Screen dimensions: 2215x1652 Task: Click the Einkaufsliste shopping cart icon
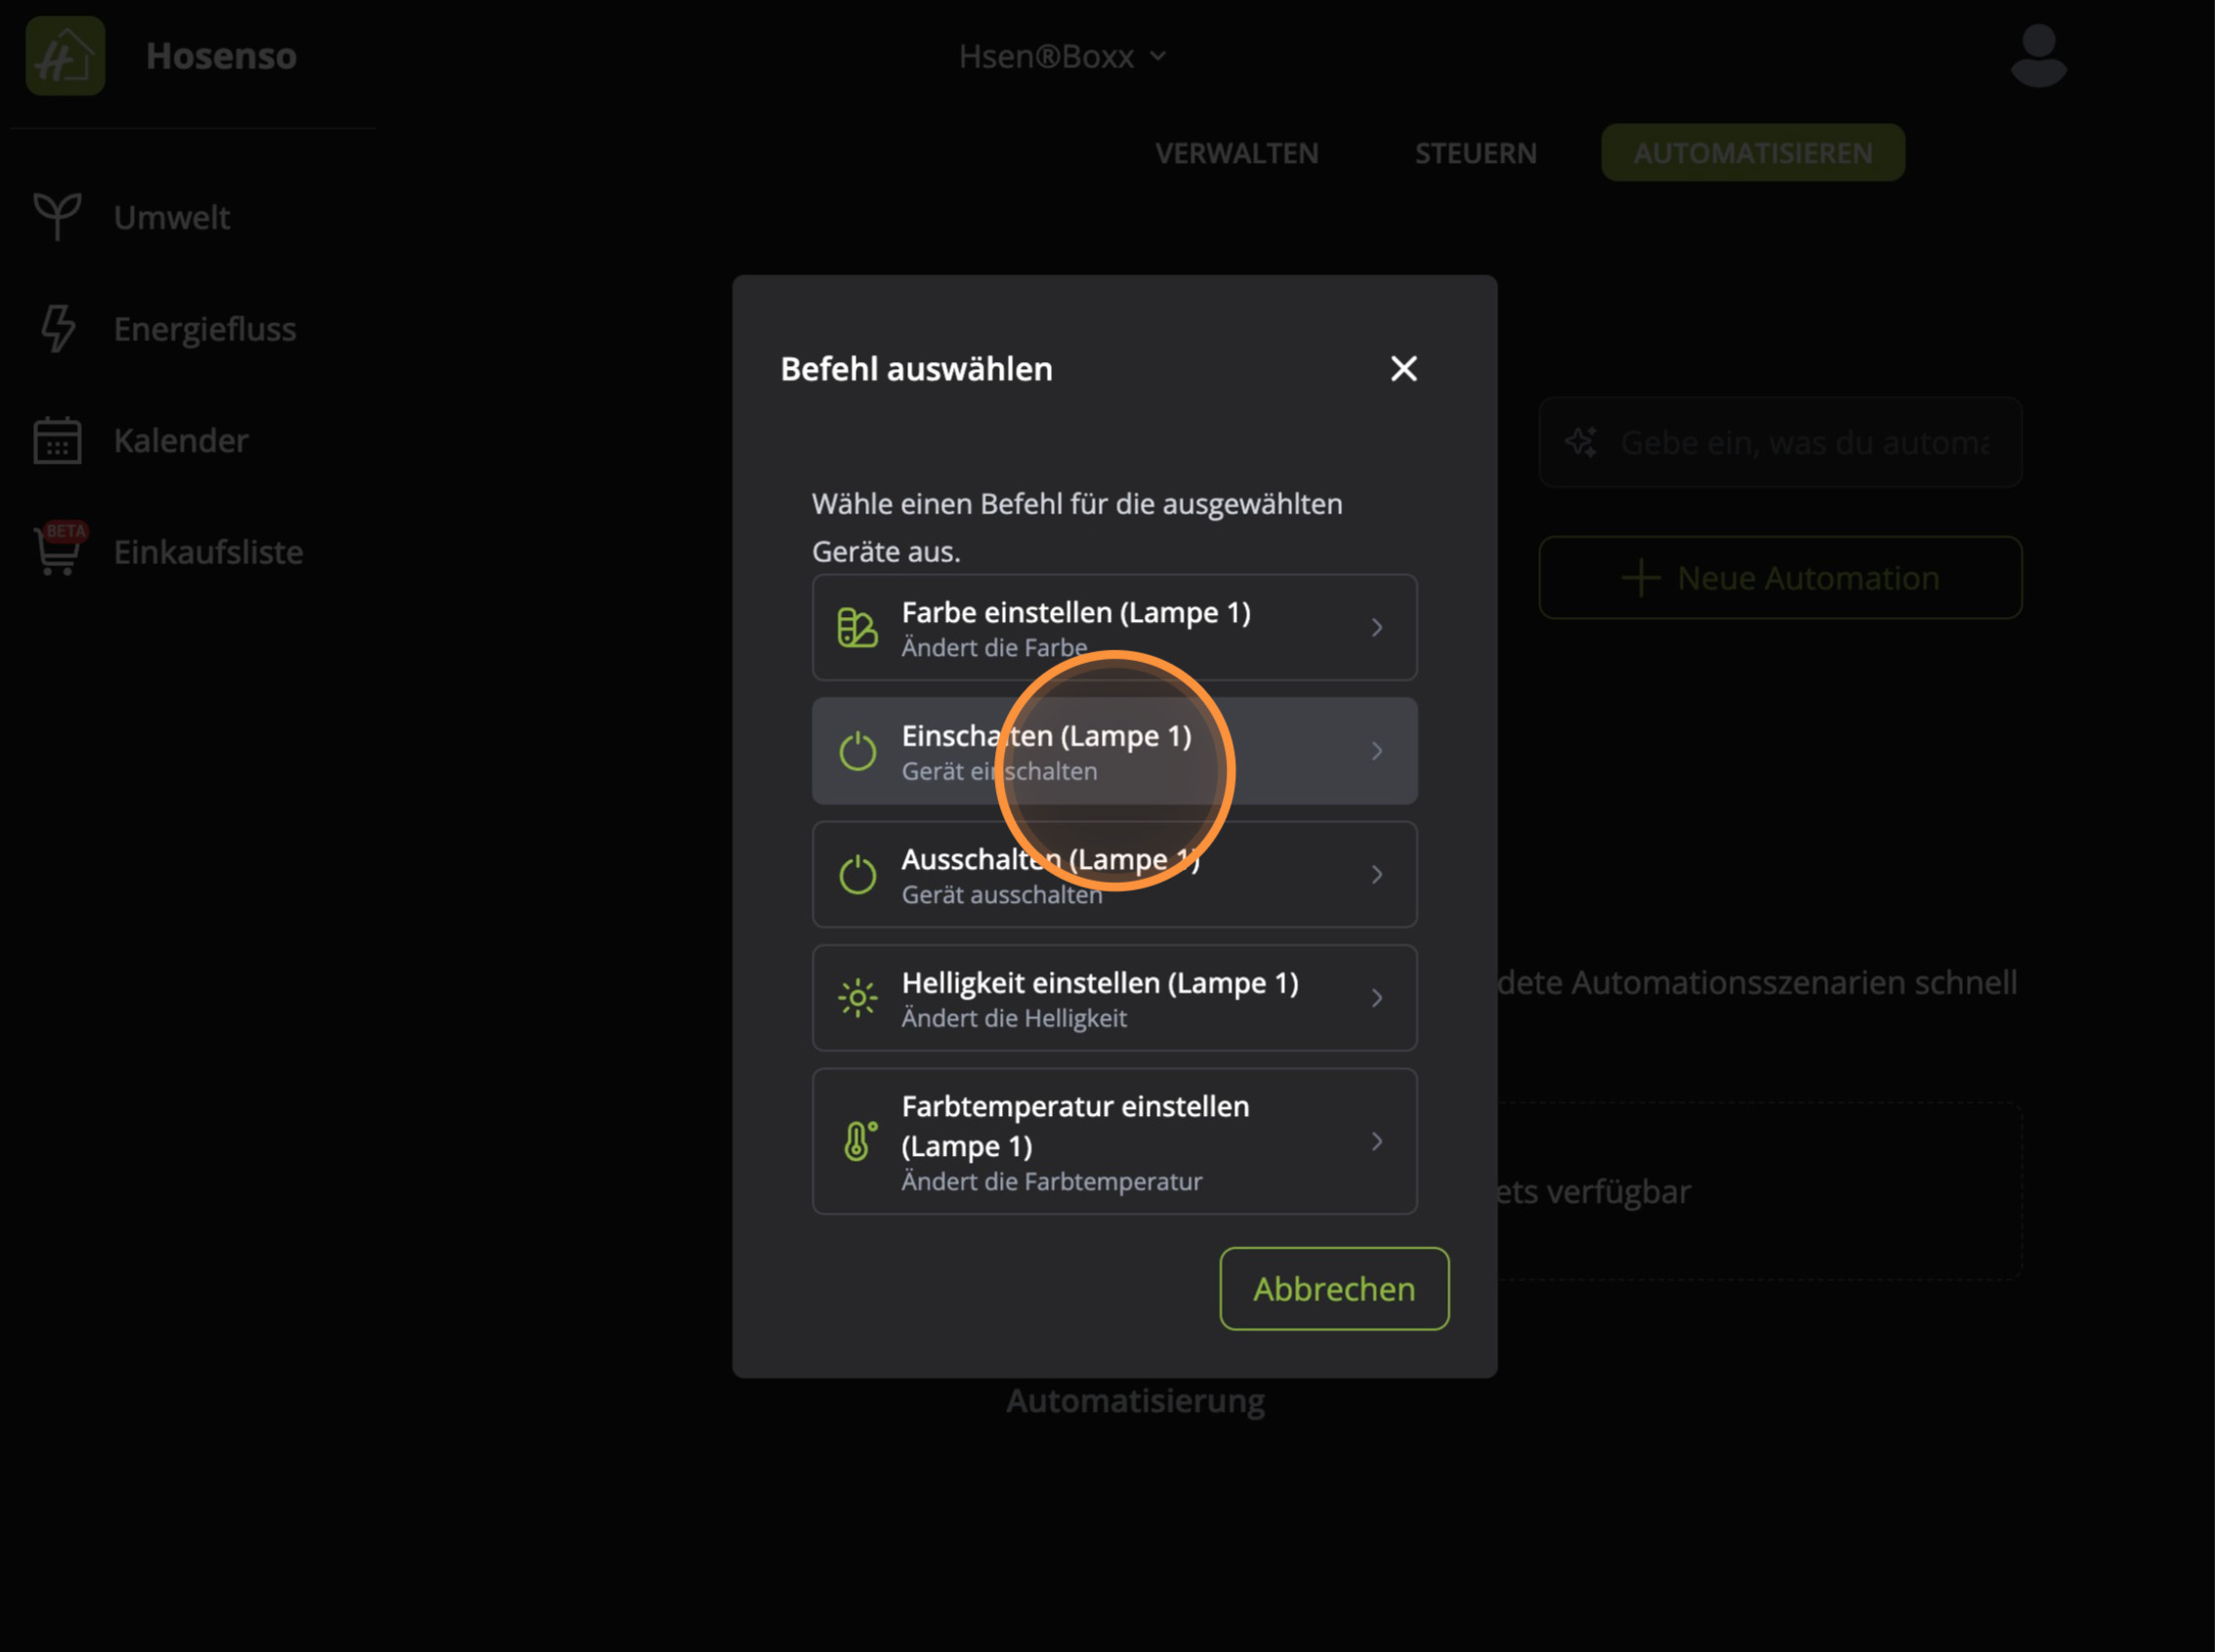click(57, 552)
